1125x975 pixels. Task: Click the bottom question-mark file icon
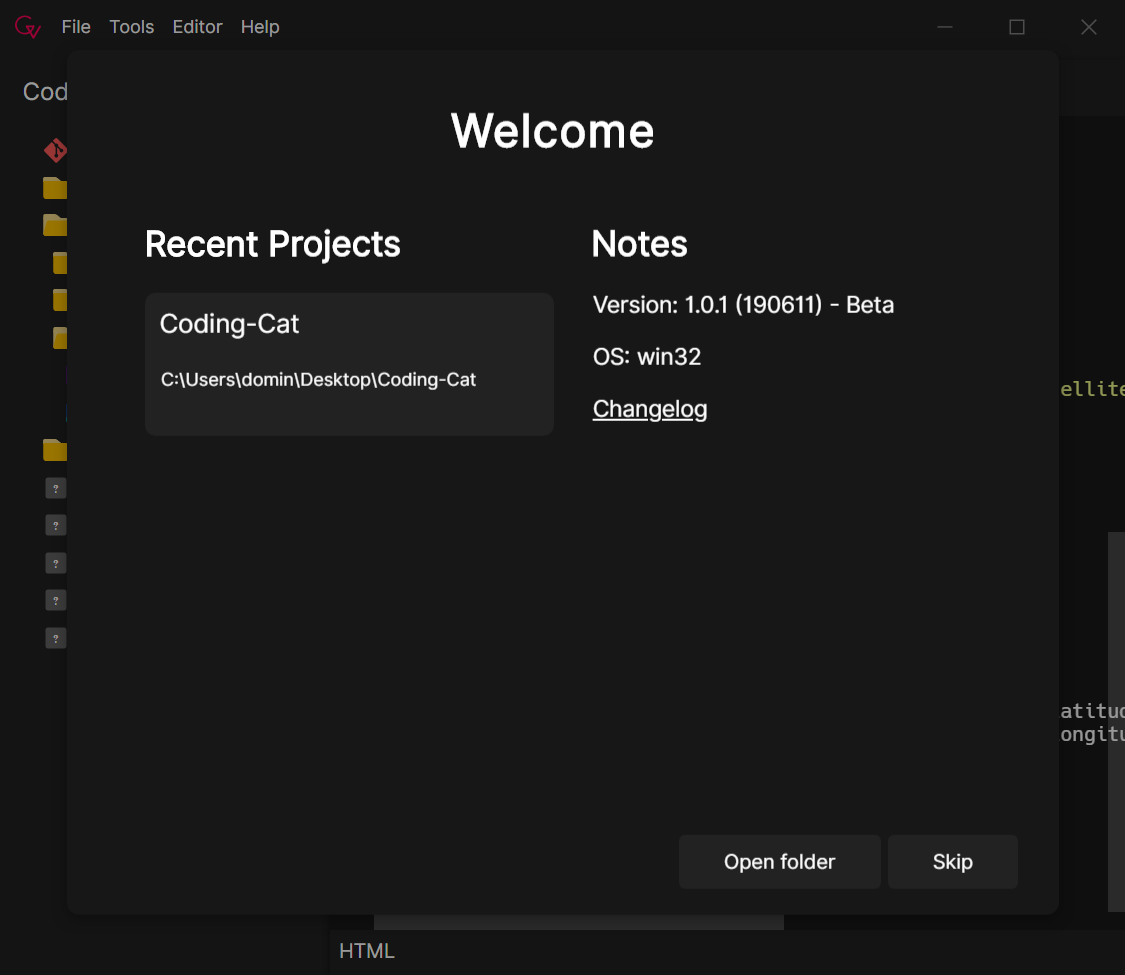56,637
